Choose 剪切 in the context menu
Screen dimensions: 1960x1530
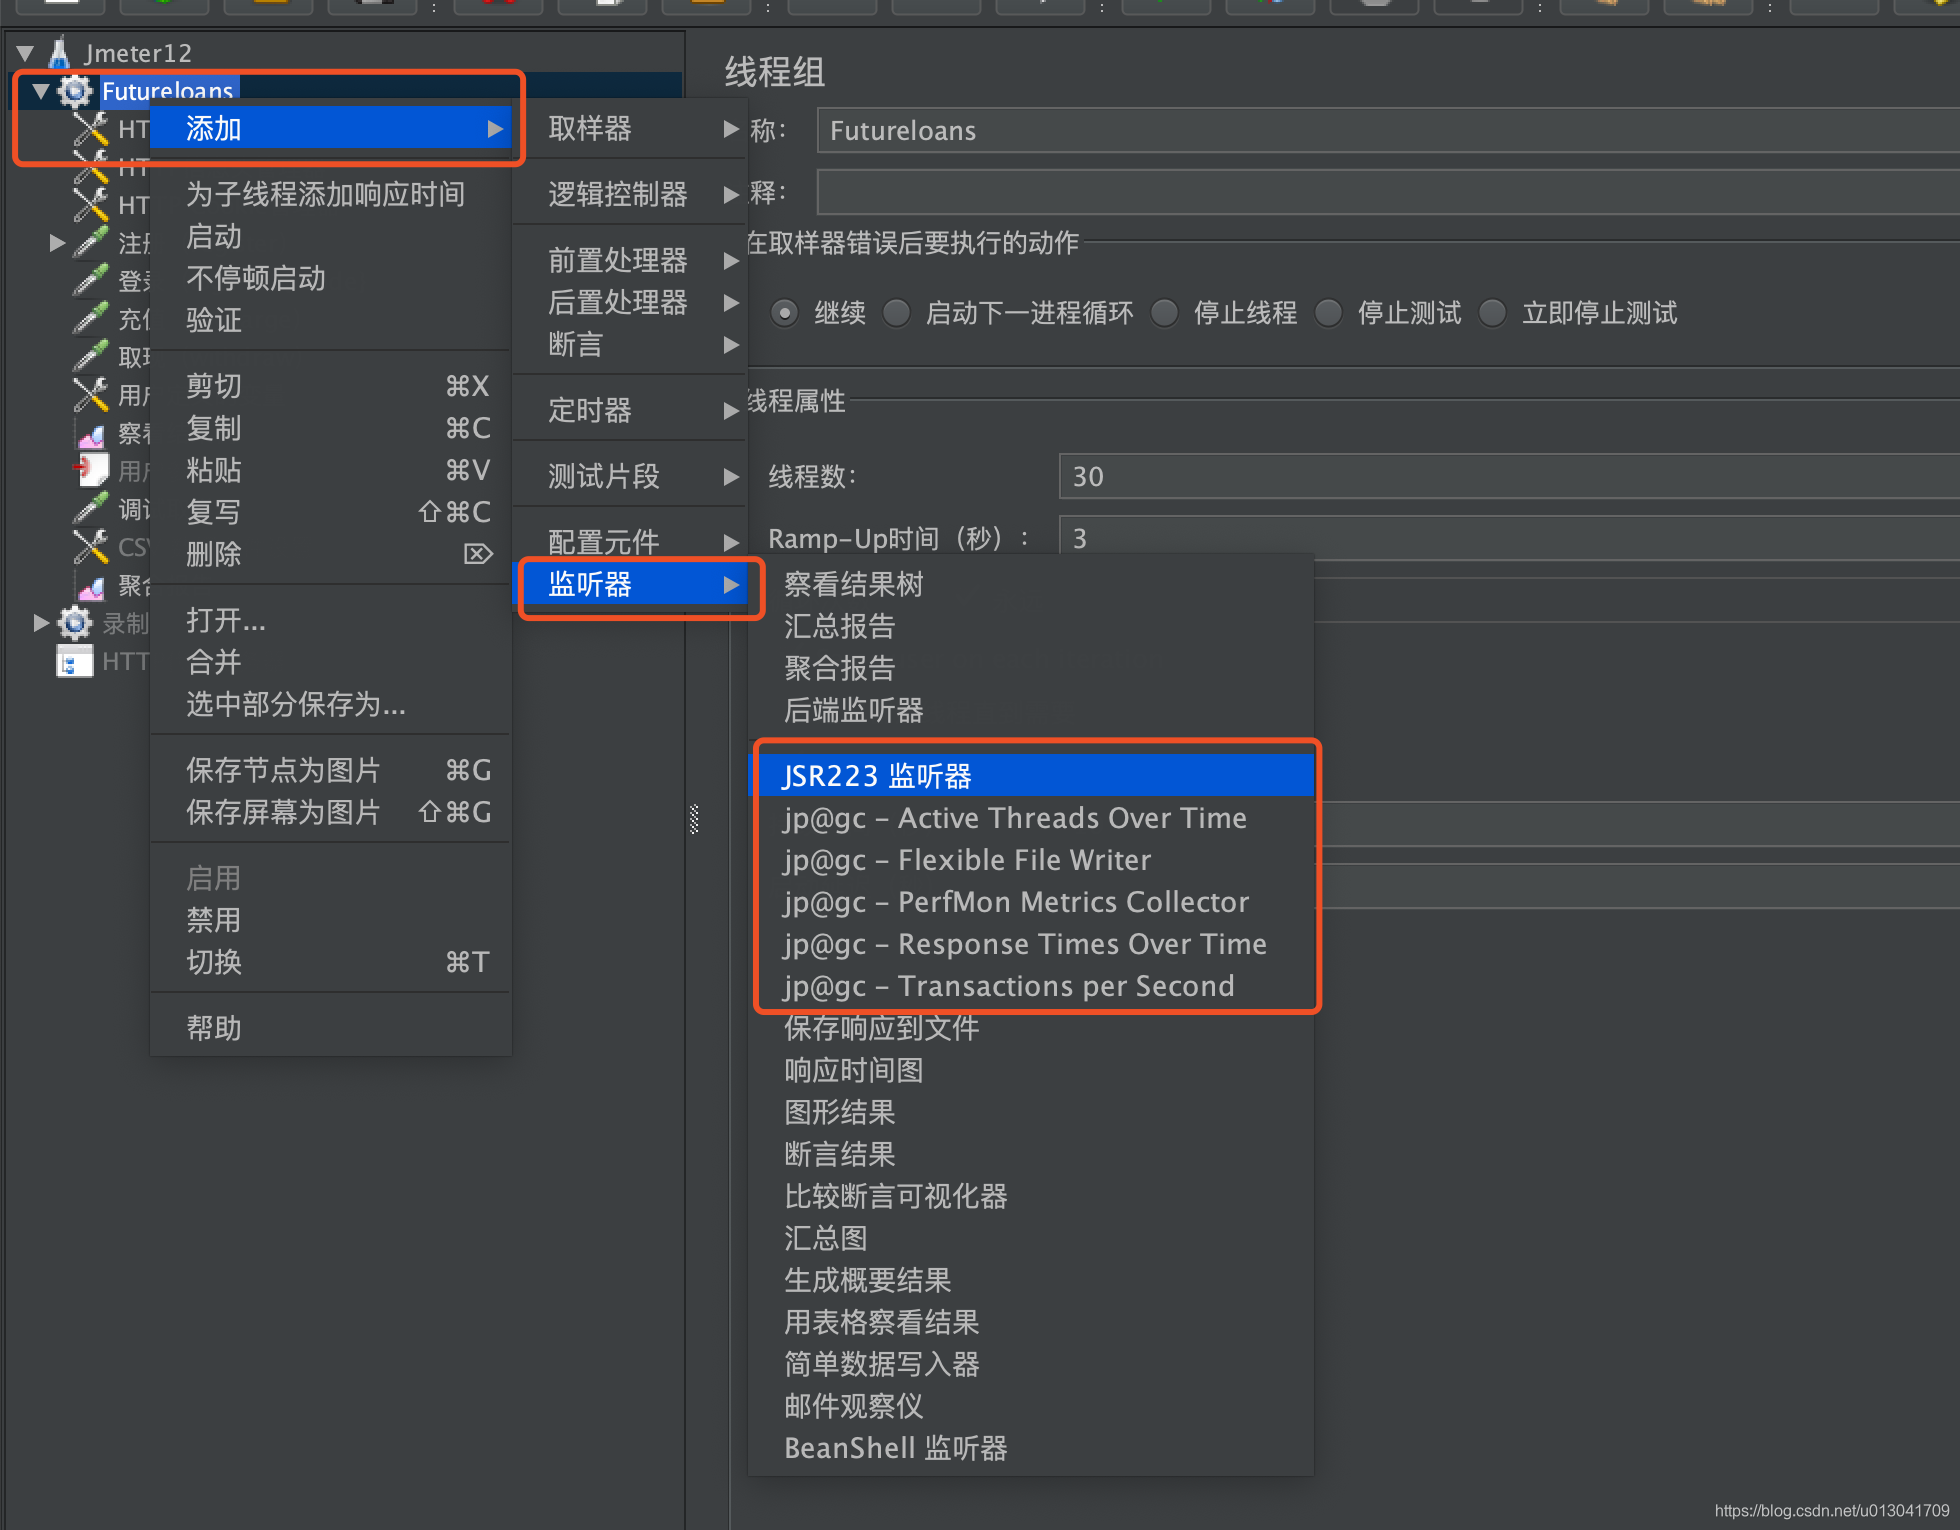pos(331,386)
